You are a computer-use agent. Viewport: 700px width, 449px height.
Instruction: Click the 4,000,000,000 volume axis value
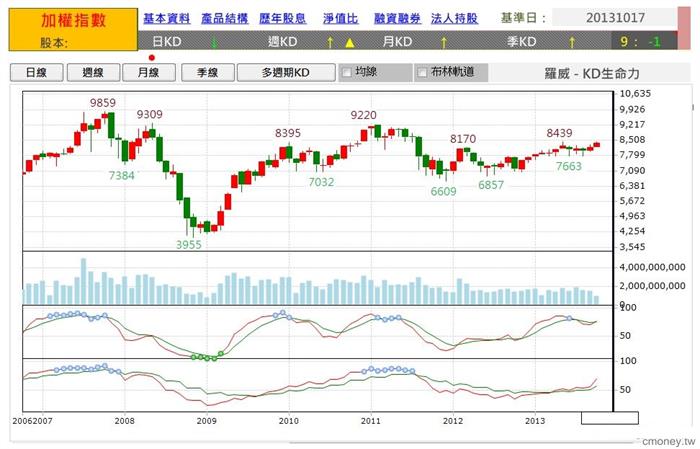click(652, 267)
